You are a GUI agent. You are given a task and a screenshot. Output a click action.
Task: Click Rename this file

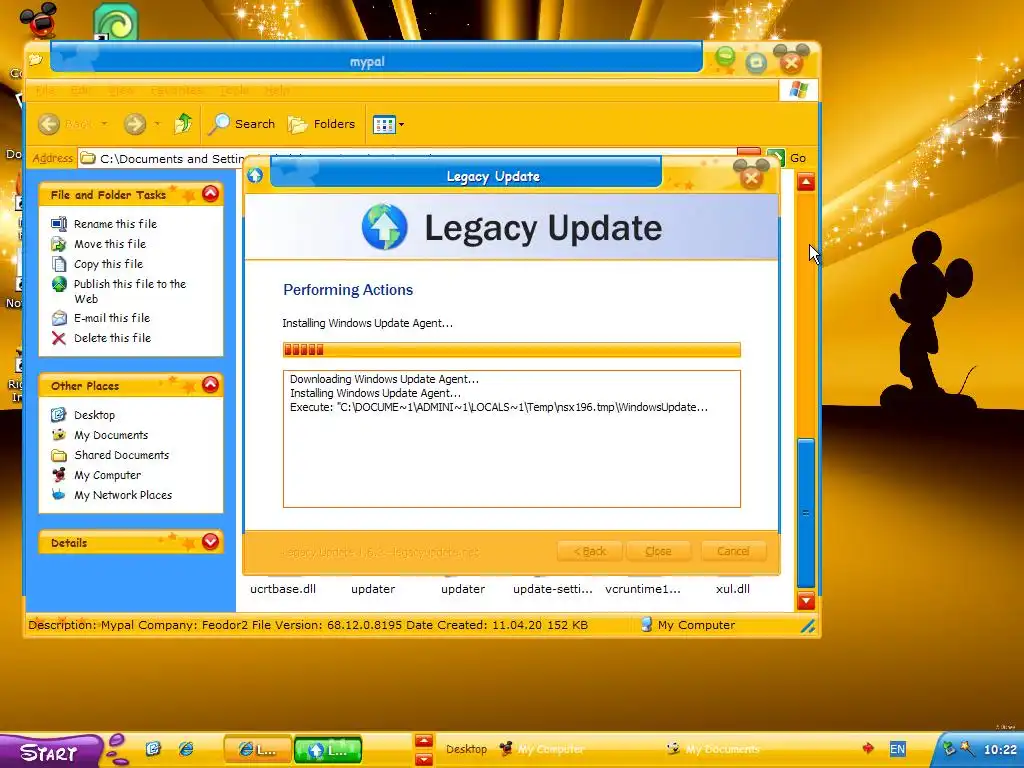(115, 223)
